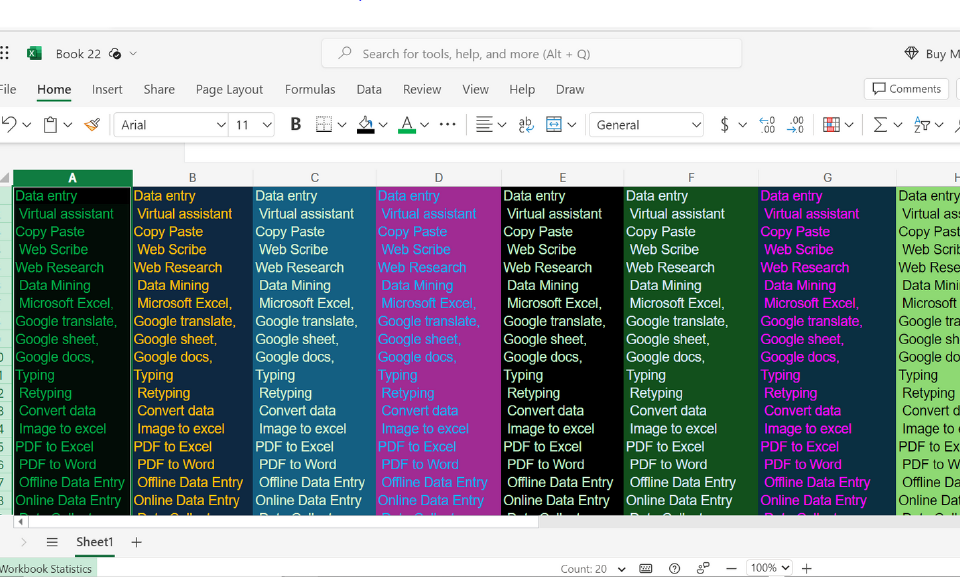Expand the Paste options arrow
960x577 pixels.
click(68, 125)
